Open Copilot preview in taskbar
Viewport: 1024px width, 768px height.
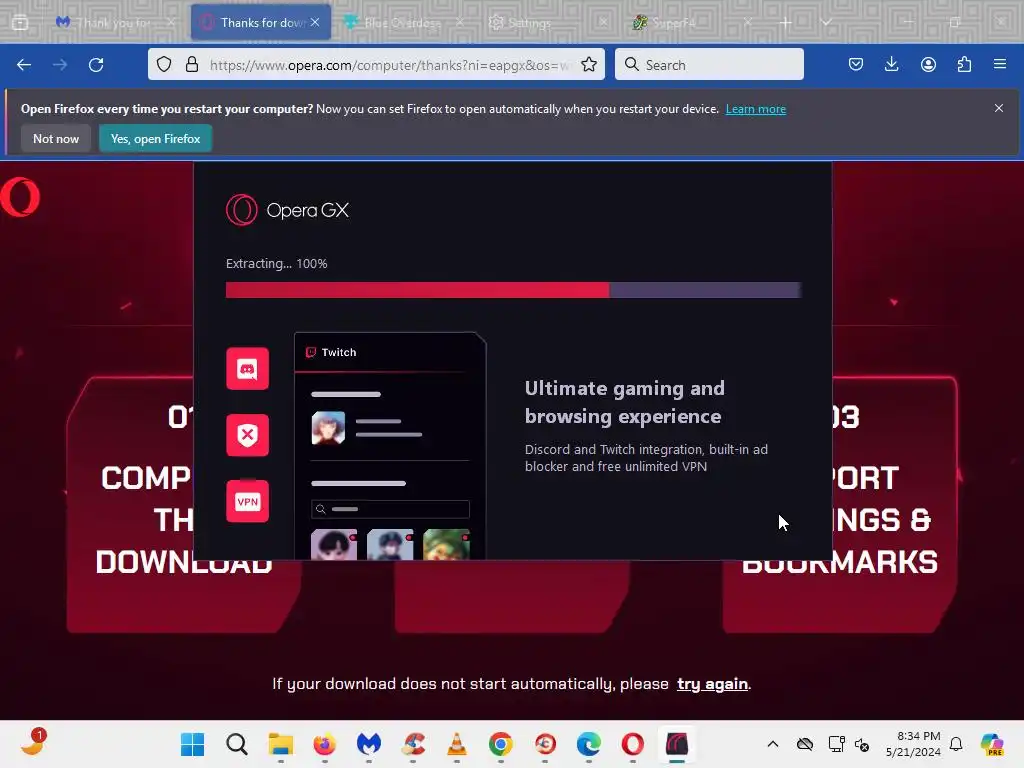pyautogui.click(x=992, y=744)
